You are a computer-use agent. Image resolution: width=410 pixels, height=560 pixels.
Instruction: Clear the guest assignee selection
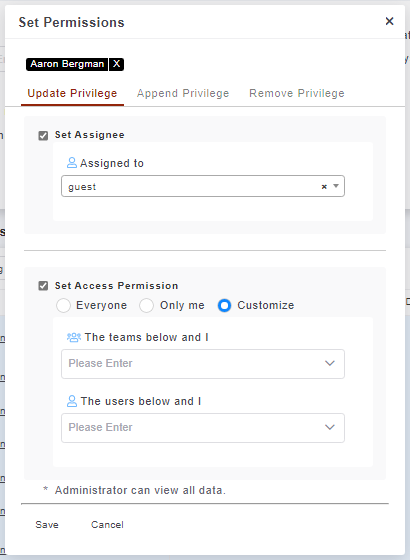(x=324, y=186)
